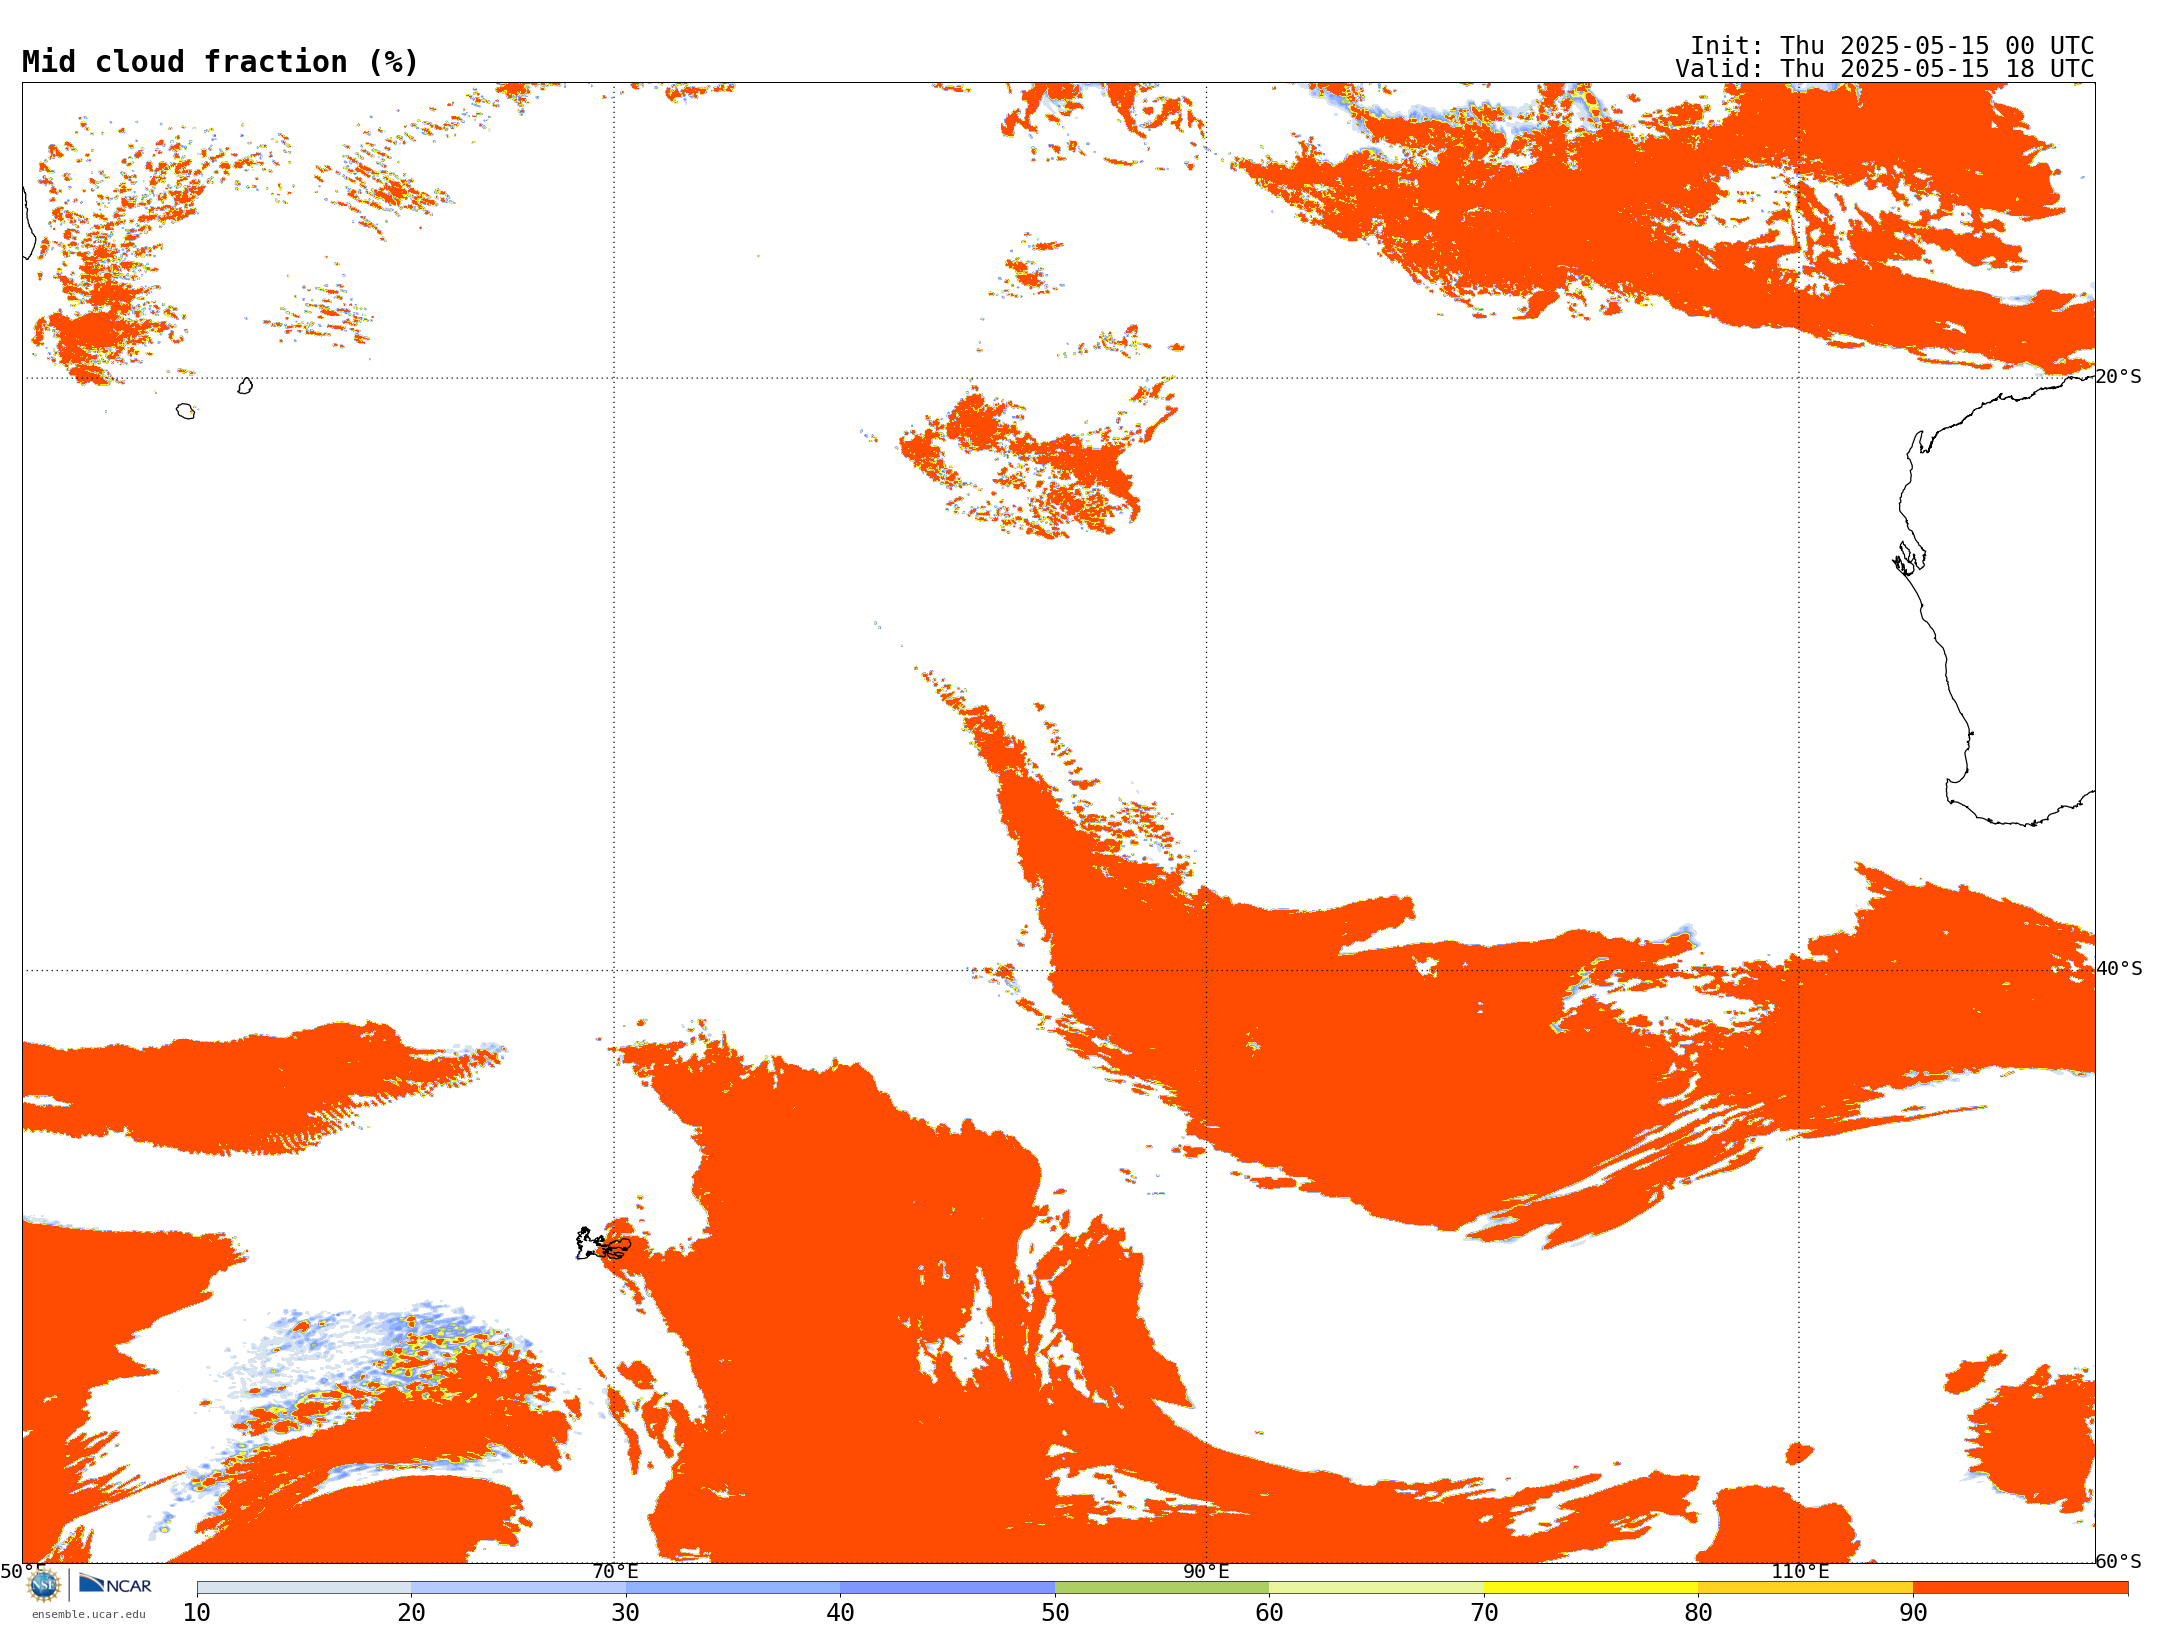Image resolution: width=2160 pixels, height=1626 pixels.
Task: Click the colorbar tick label 40
Action: pyautogui.click(x=840, y=1613)
